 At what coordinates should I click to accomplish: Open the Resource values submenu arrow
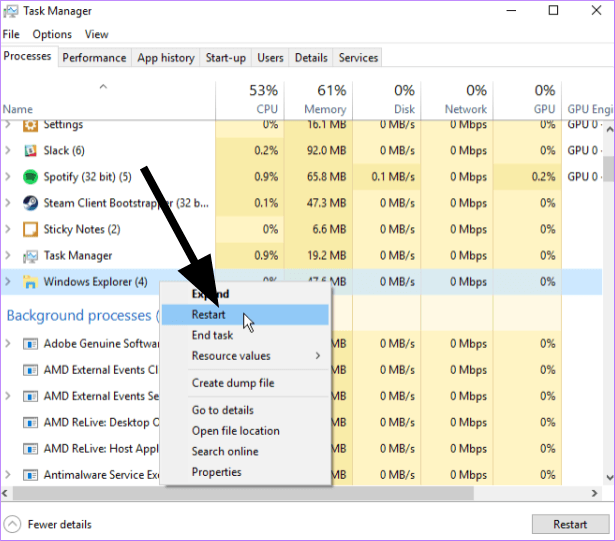tap(318, 356)
